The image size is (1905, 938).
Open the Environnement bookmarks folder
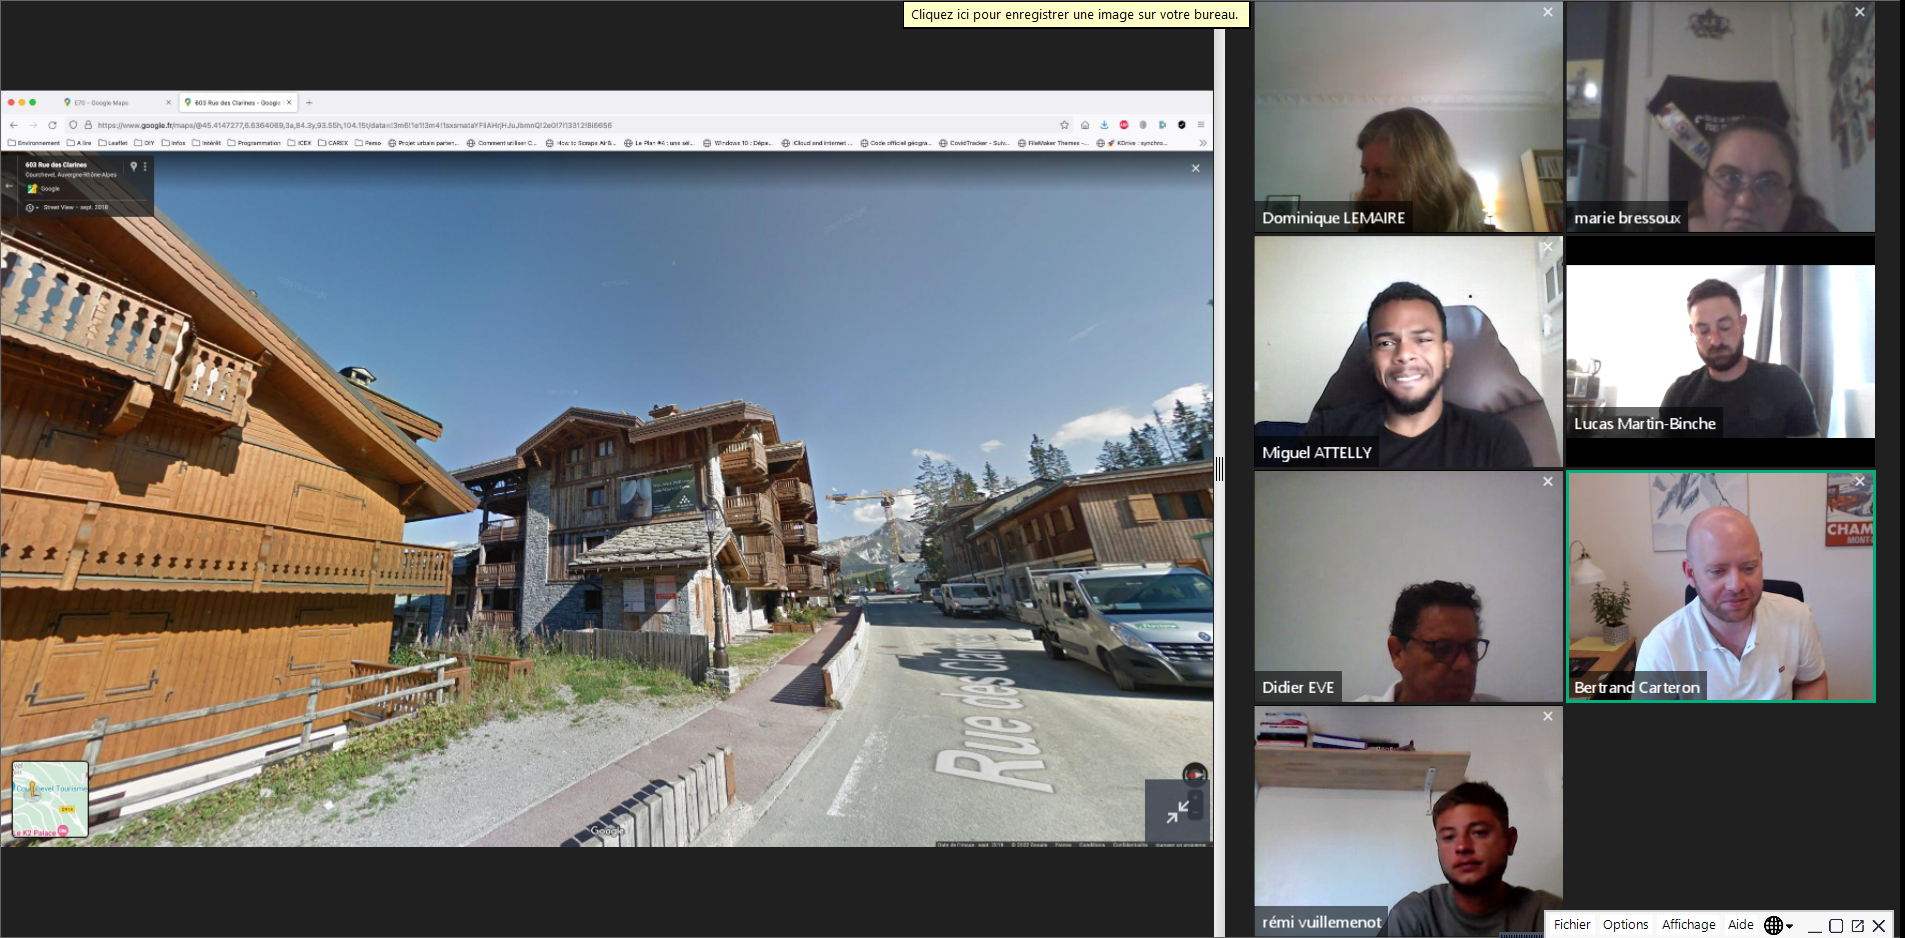click(x=34, y=143)
